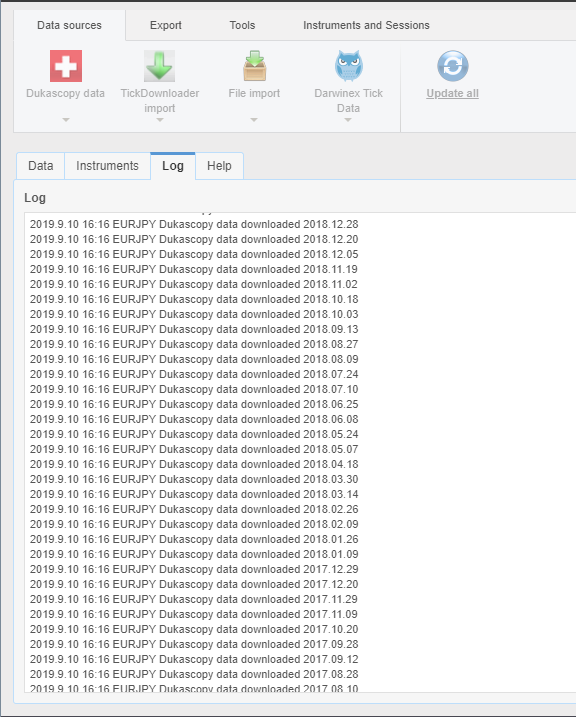Open the Instruments and Sessions tab
The width and height of the screenshot is (576, 717).
pyautogui.click(x=366, y=25)
